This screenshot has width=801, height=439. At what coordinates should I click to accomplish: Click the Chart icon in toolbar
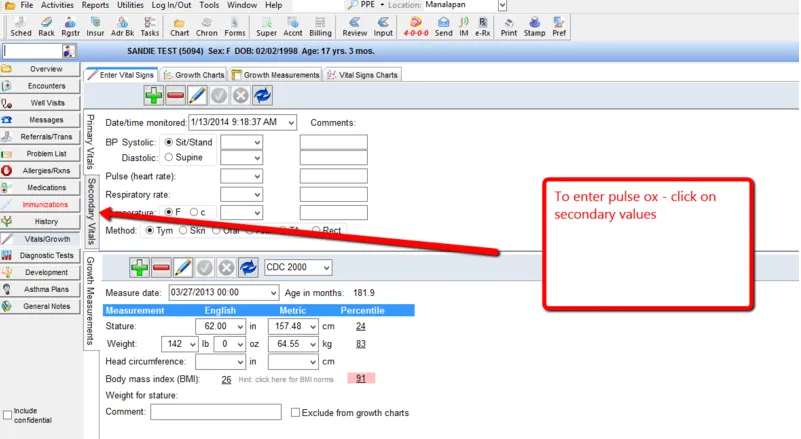(180, 26)
